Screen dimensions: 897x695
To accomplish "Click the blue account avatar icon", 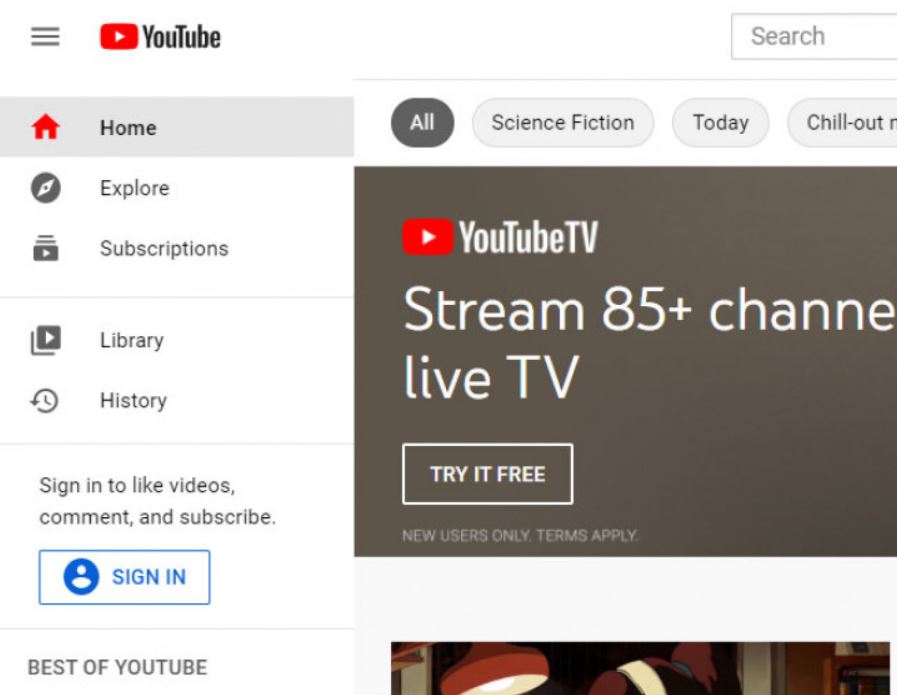I will click(x=81, y=577).
